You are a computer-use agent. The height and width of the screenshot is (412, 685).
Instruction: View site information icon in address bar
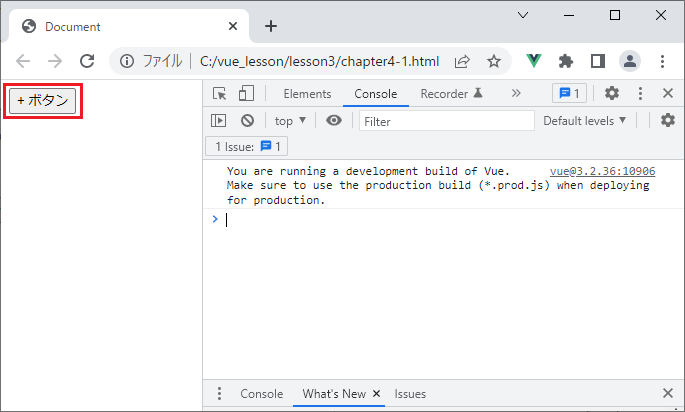click(127, 61)
